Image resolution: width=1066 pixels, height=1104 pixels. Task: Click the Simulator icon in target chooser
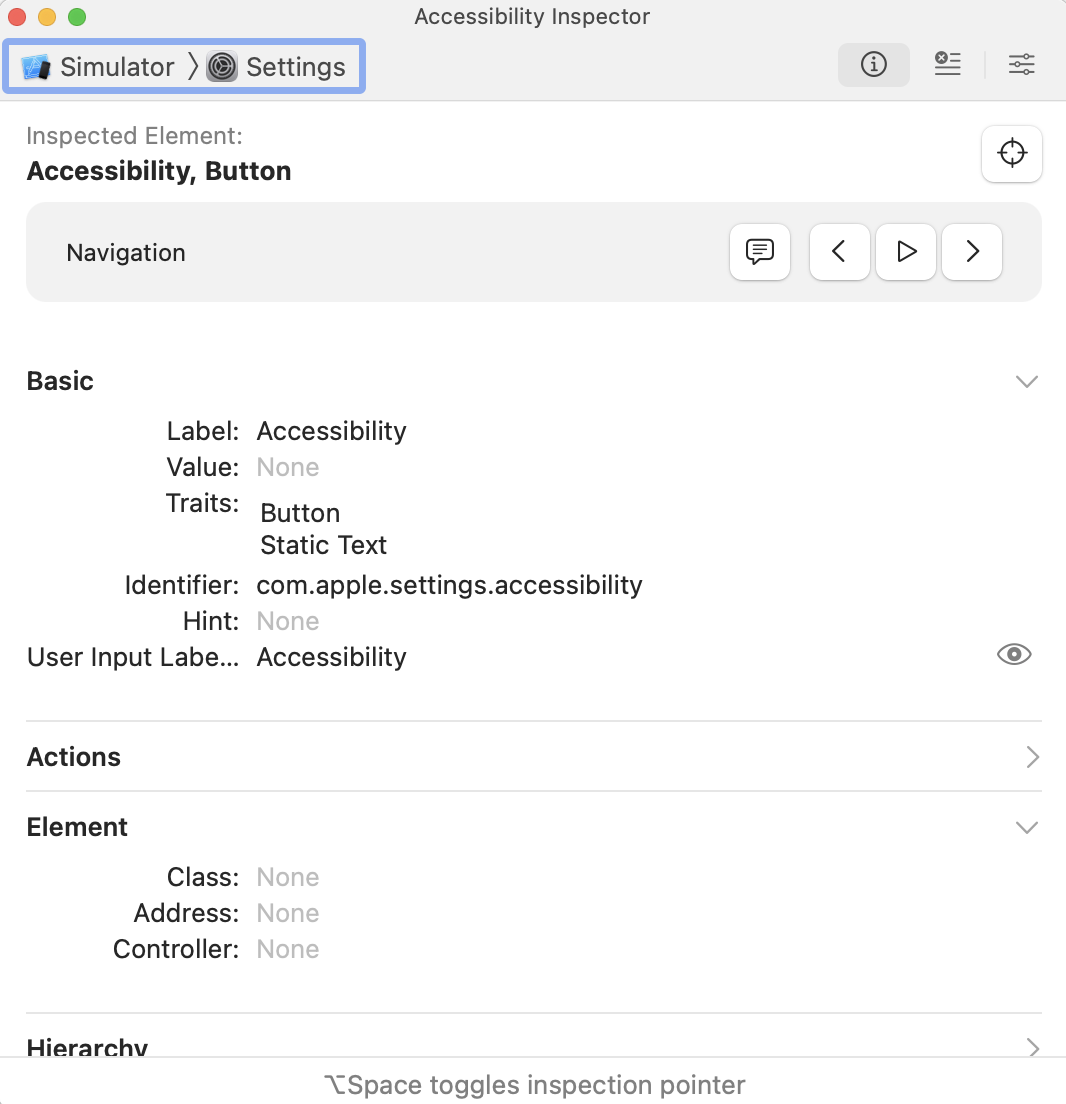(35, 66)
